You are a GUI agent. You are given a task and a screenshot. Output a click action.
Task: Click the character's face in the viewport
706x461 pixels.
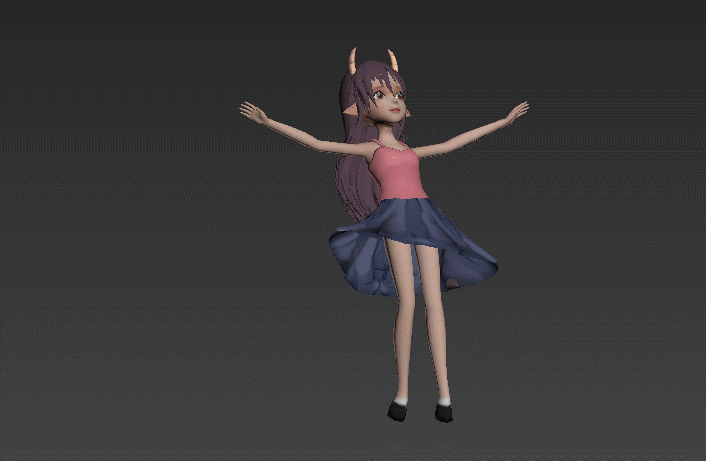point(389,102)
